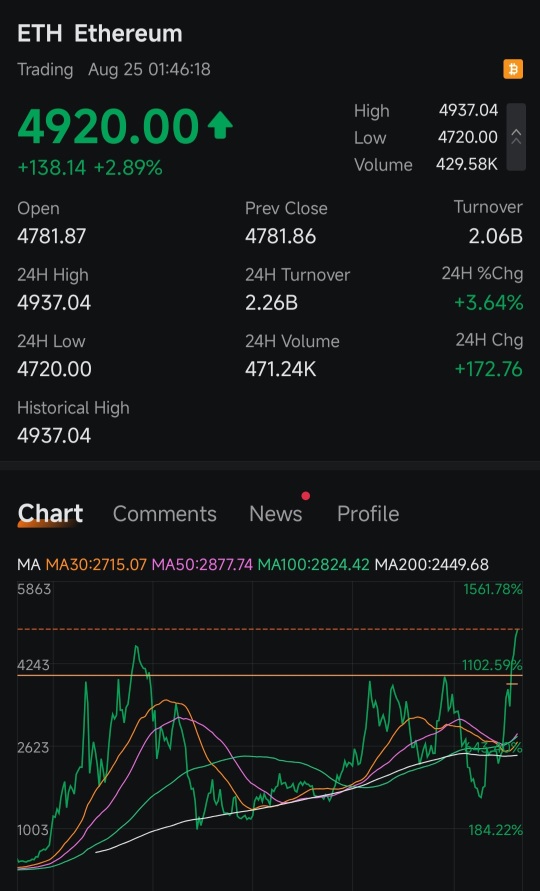Tap the Historical High value 4937.04
The height and width of the screenshot is (891, 540).
tap(54, 436)
